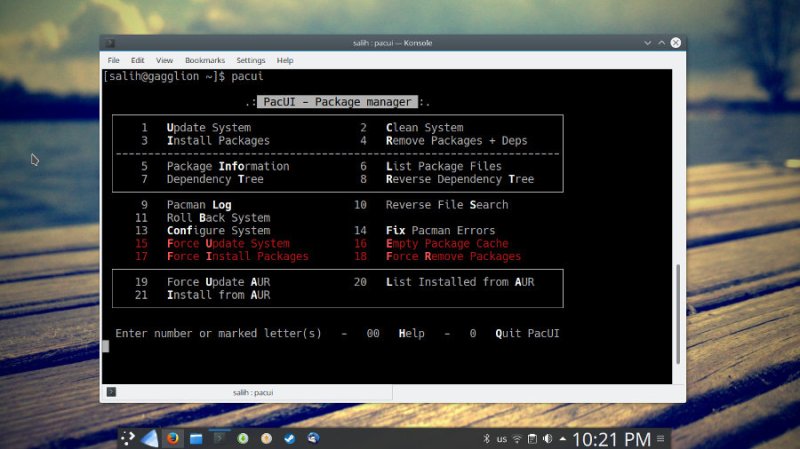Minimize the Konsole window
Image resolution: width=800 pixels, height=449 pixels.
[x=647, y=43]
